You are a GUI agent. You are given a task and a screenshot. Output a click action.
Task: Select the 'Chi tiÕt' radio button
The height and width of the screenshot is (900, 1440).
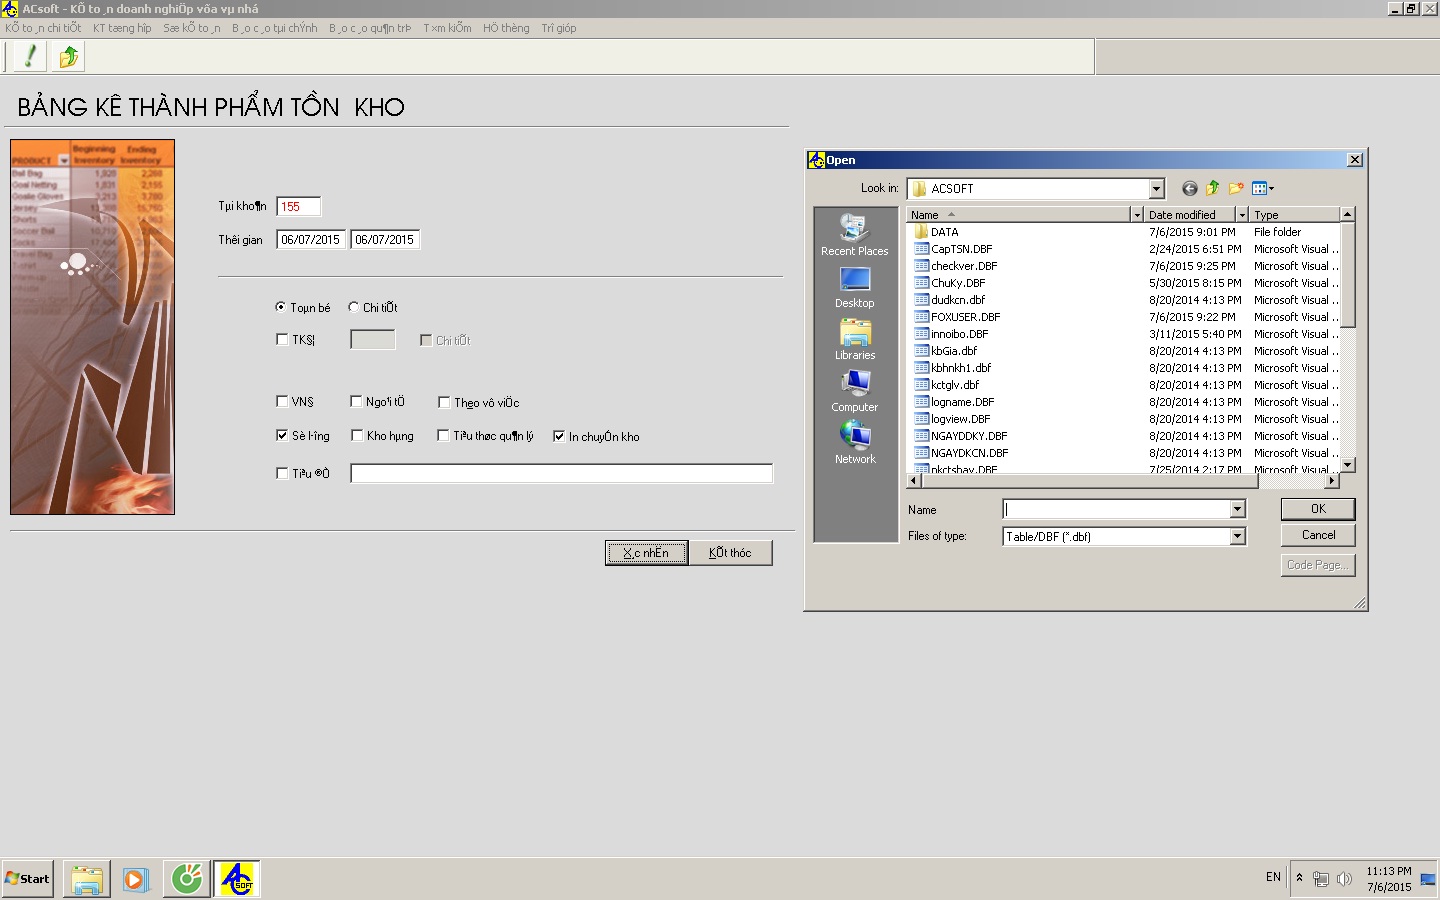coord(354,307)
